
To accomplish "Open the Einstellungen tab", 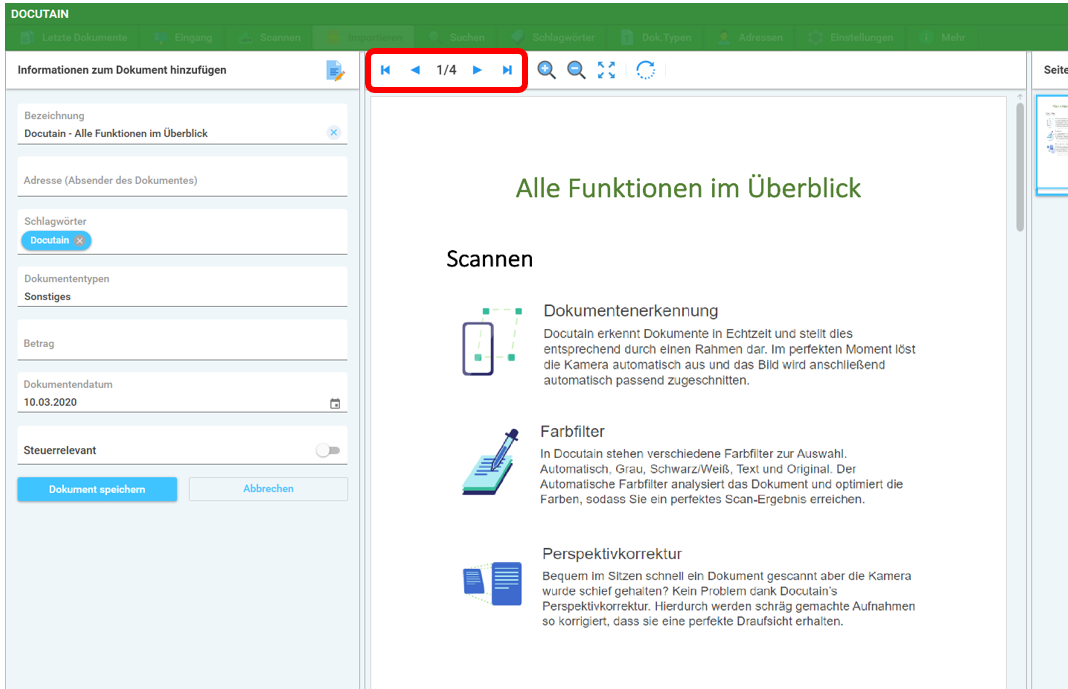I will click(x=851, y=37).
